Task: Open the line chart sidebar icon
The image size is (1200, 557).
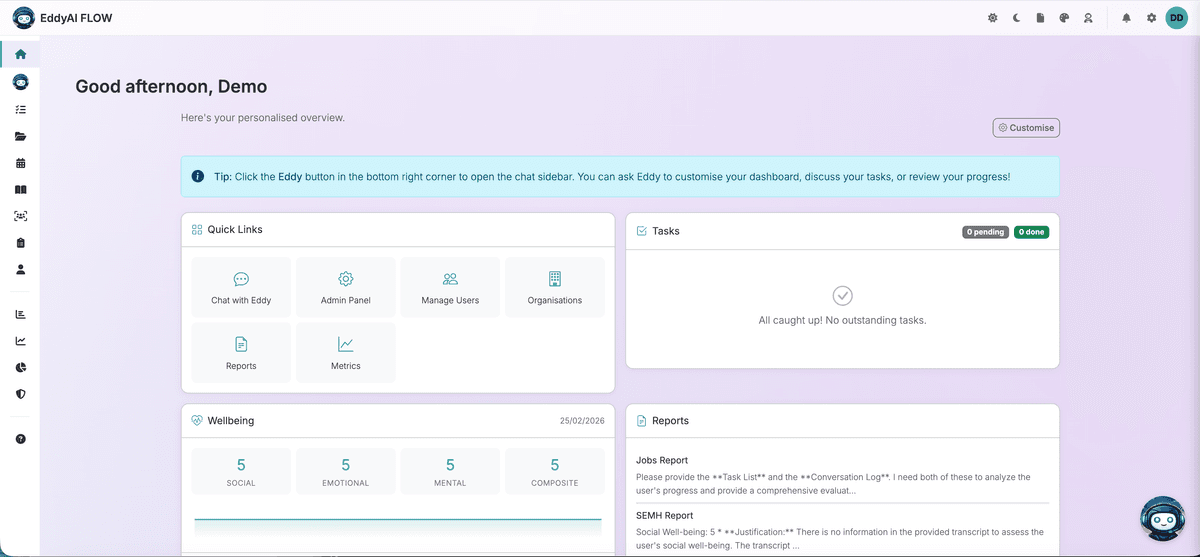Action: point(20,341)
